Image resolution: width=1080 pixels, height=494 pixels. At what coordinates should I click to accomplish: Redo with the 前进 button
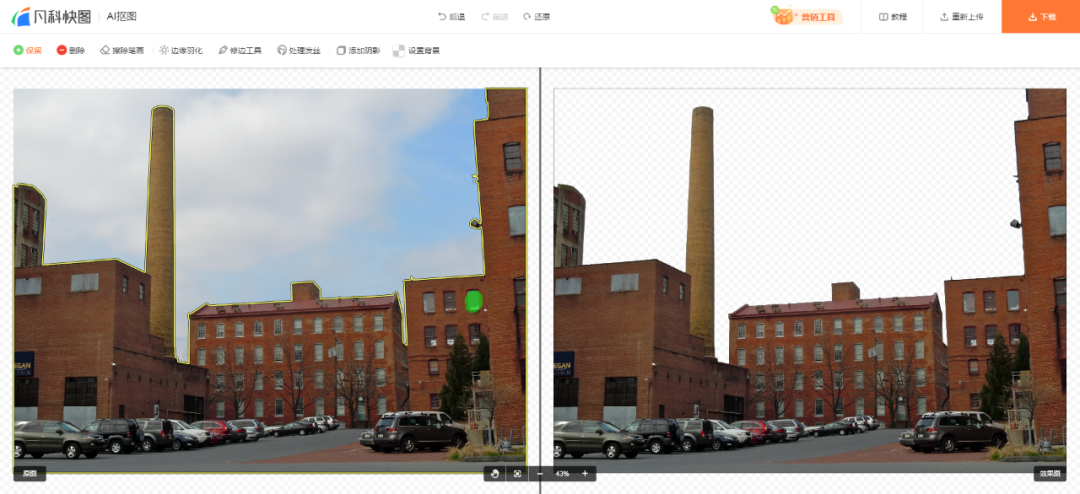(495, 17)
